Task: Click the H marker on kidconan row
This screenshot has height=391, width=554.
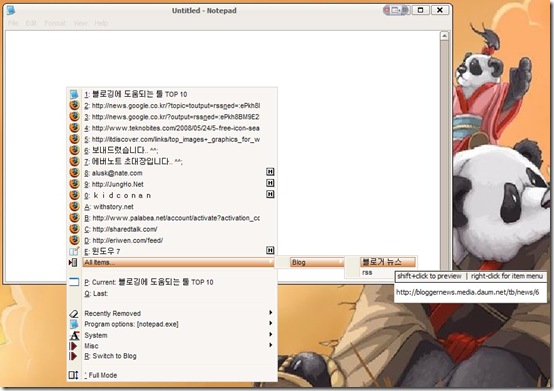Action: click(270, 195)
